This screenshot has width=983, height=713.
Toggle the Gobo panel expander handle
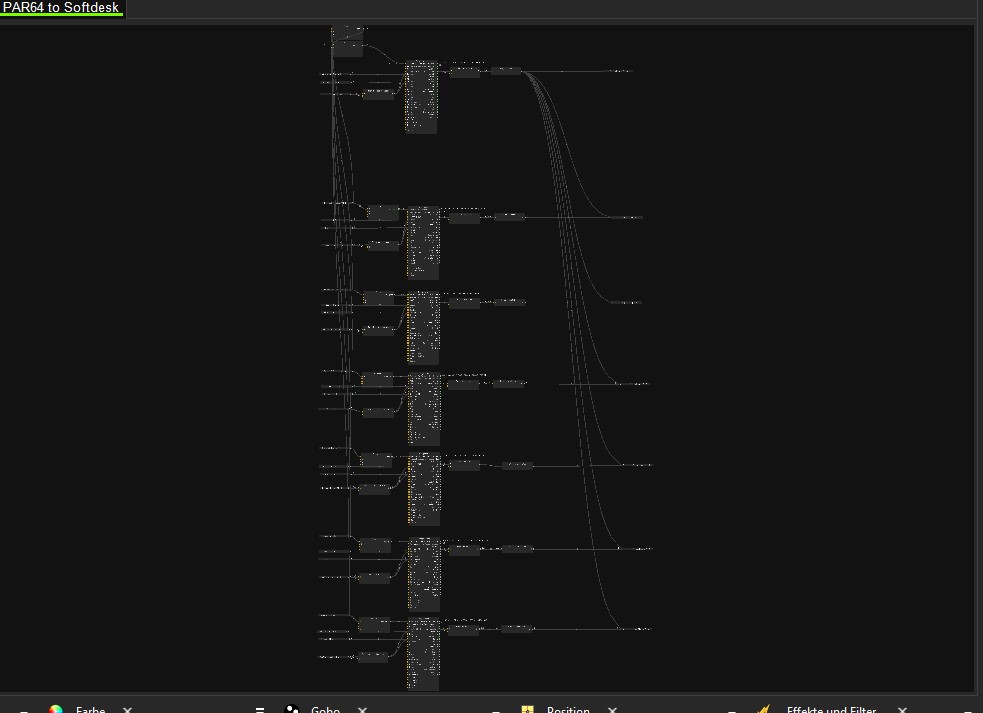pyautogui.click(x=259, y=709)
